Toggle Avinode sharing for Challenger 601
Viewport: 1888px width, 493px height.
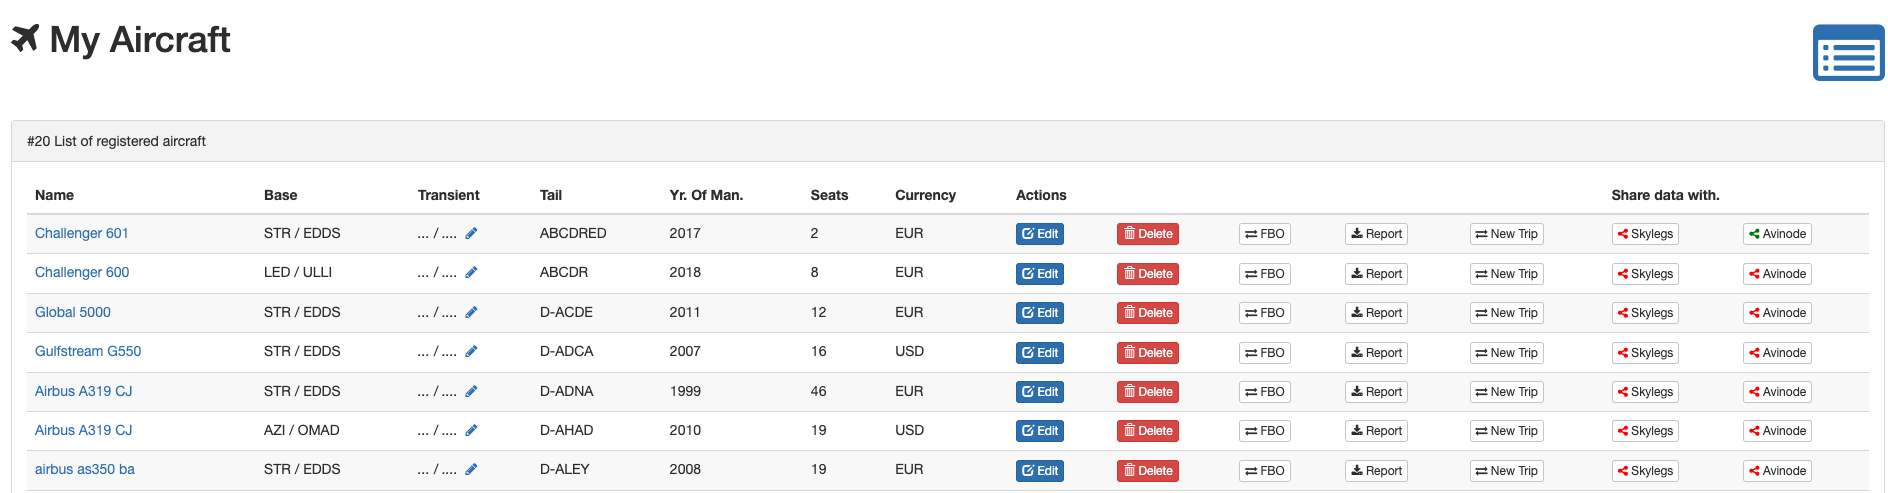click(x=1777, y=234)
